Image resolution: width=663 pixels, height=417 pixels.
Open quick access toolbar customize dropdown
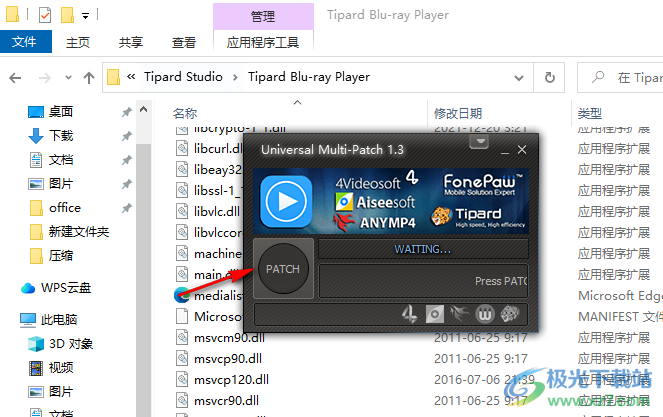click(85, 16)
